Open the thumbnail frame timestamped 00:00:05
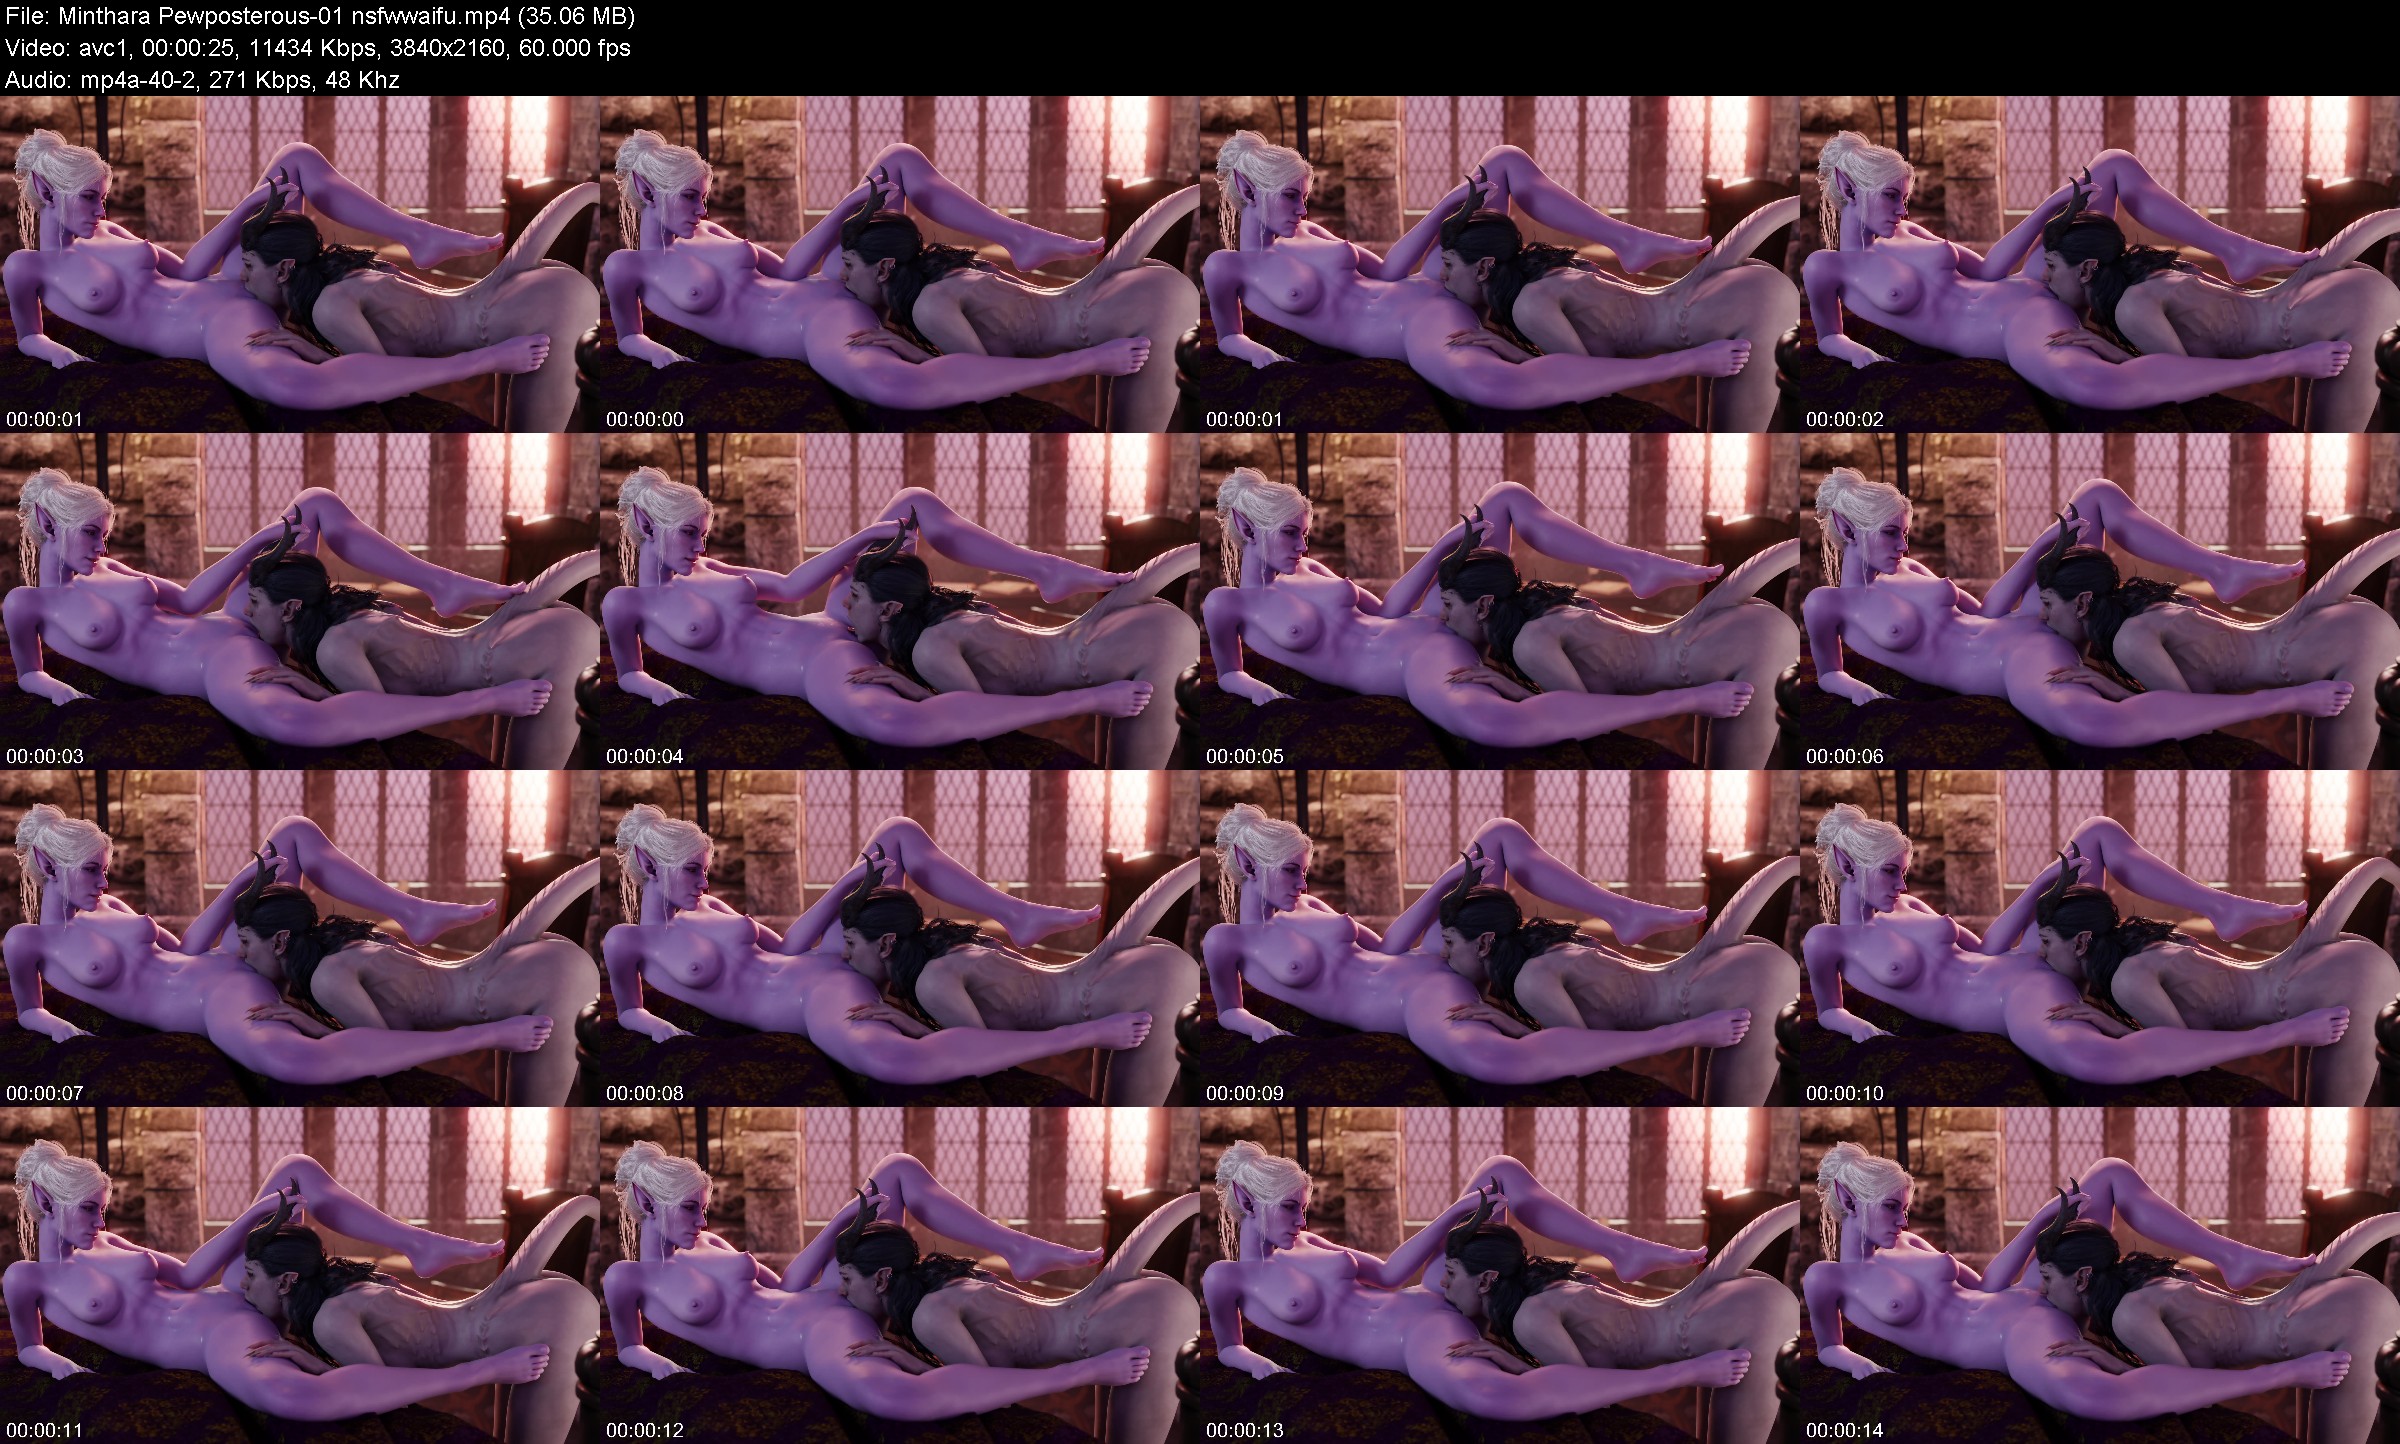 coord(1500,601)
